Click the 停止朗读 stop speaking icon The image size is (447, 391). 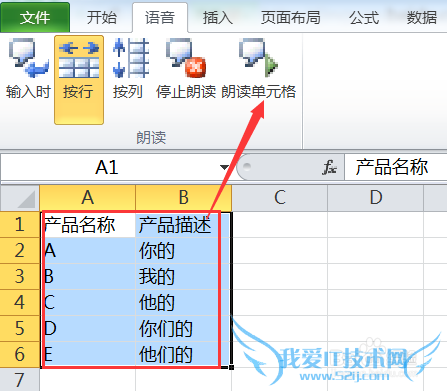[186, 58]
